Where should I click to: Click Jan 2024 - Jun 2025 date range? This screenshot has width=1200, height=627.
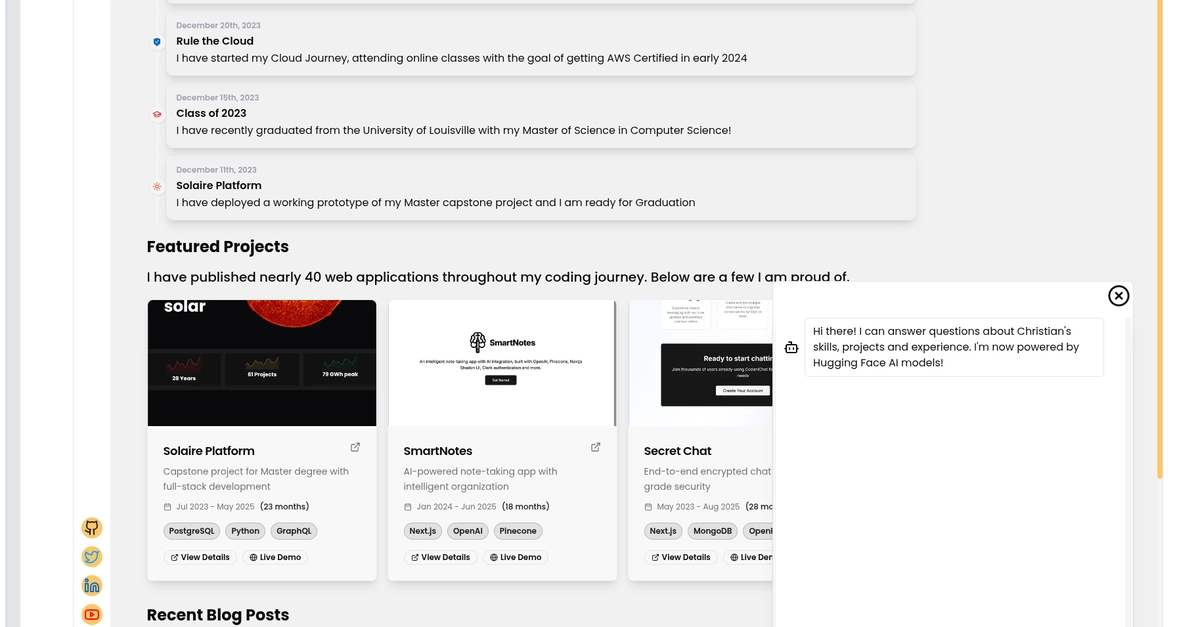(456, 507)
